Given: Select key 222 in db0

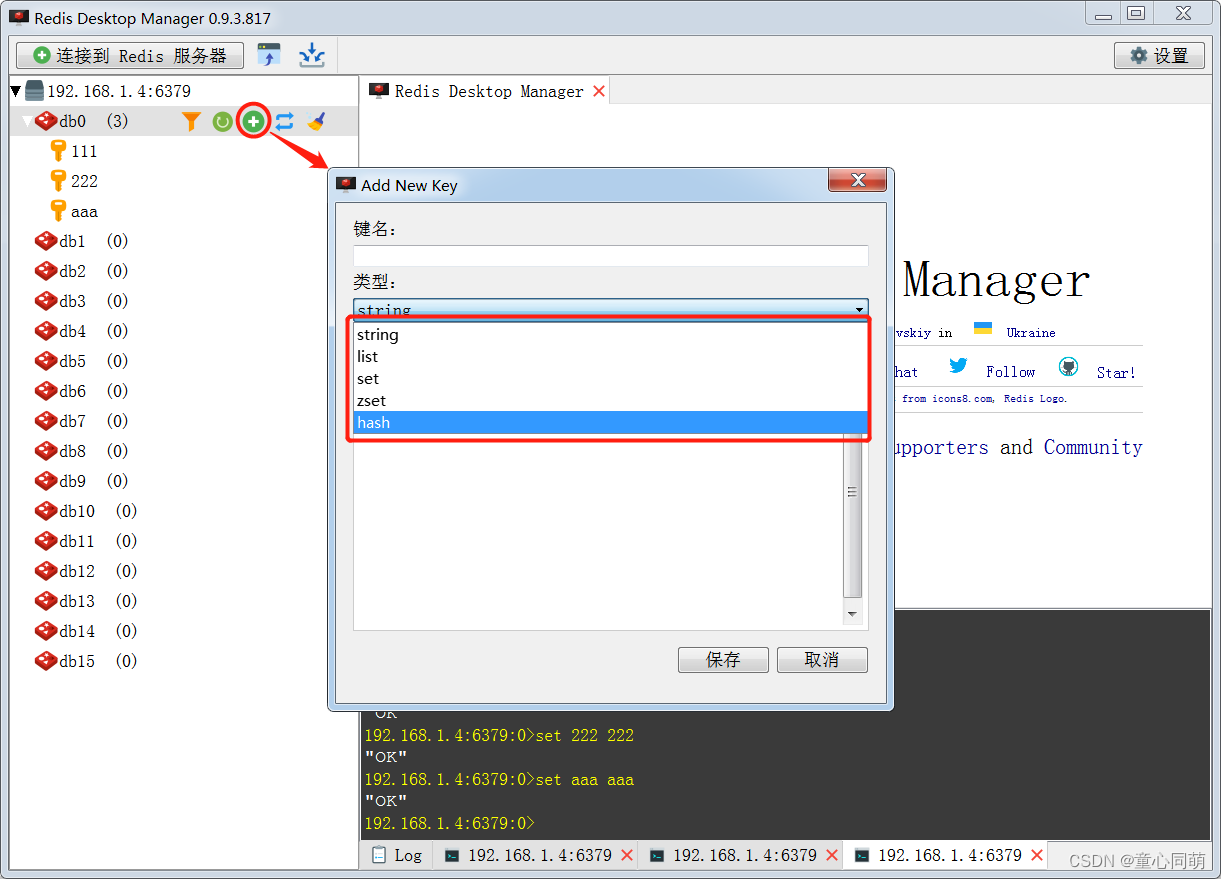Looking at the screenshot, I should coord(84,181).
